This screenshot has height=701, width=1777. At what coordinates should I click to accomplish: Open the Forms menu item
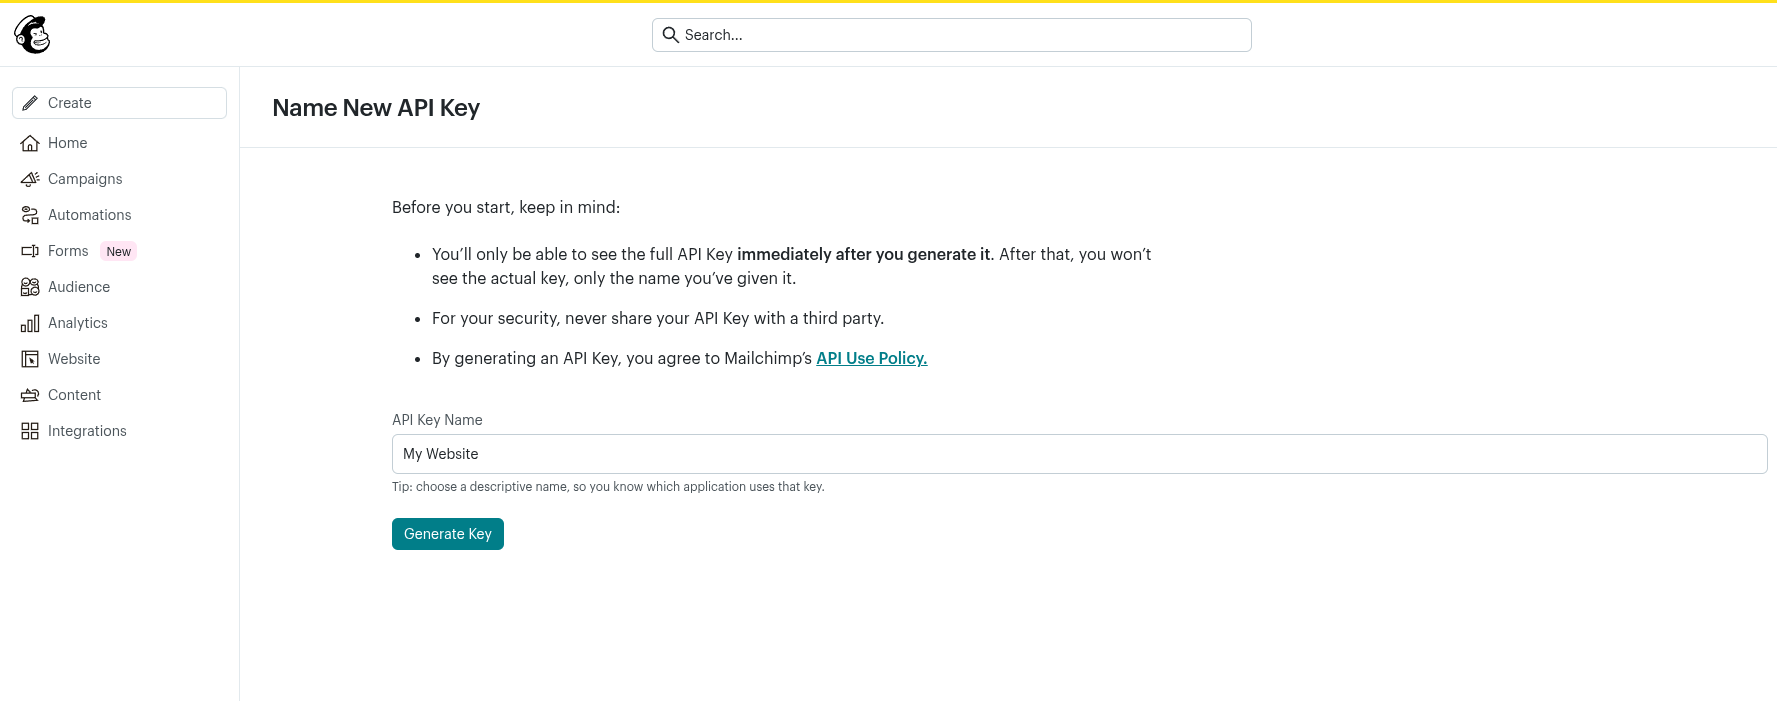68,251
